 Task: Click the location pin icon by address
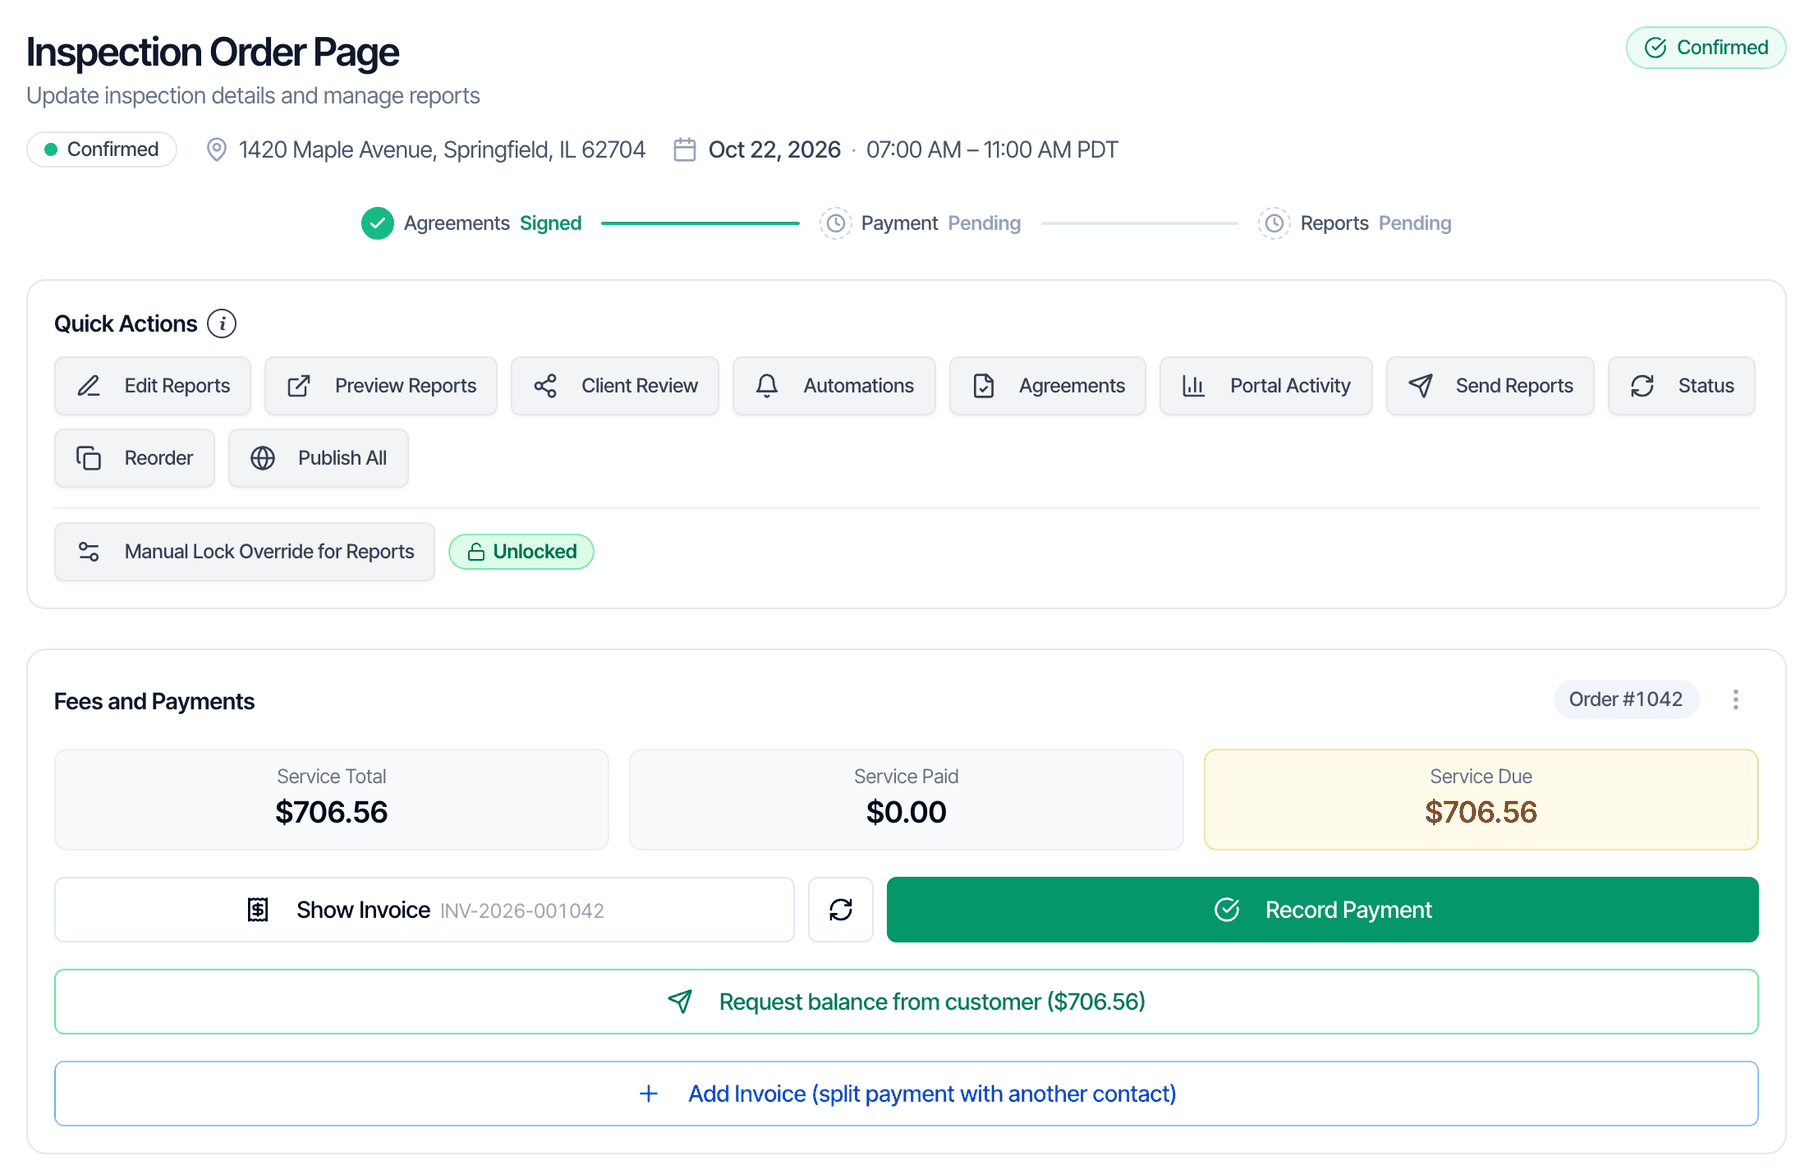[x=216, y=150]
